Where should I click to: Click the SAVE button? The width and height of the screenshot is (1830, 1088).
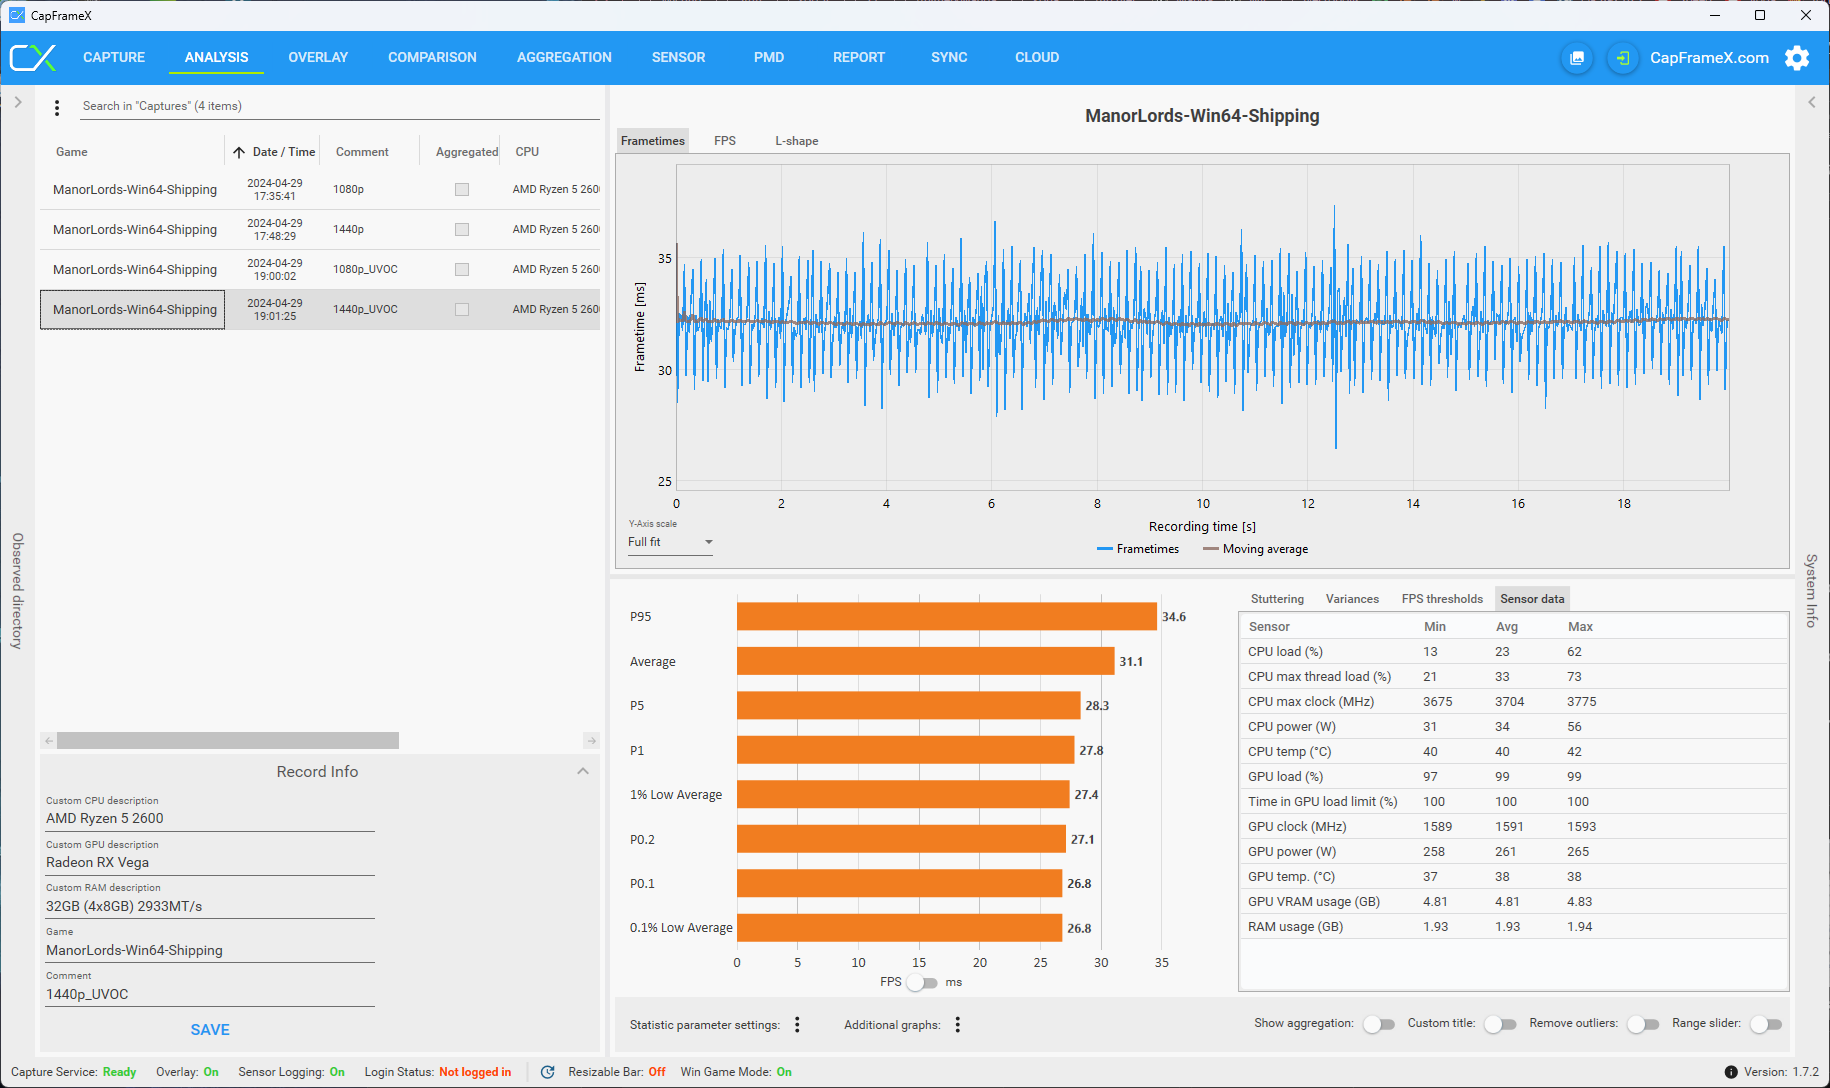[210, 1030]
